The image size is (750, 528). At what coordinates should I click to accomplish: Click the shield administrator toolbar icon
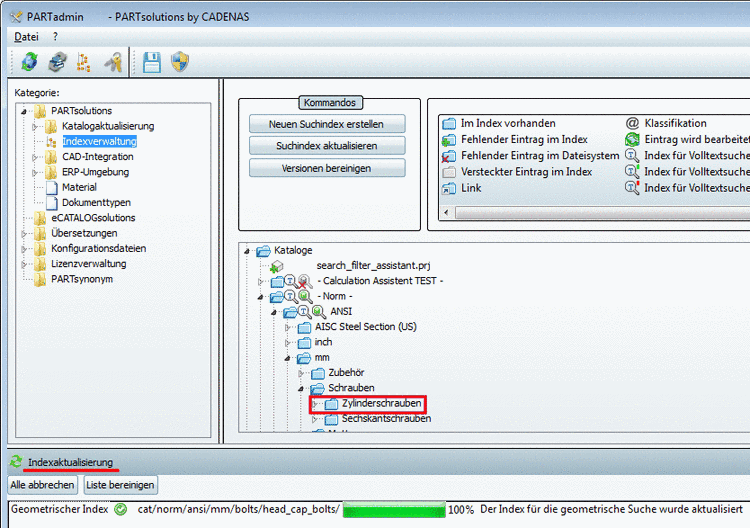coord(180,62)
